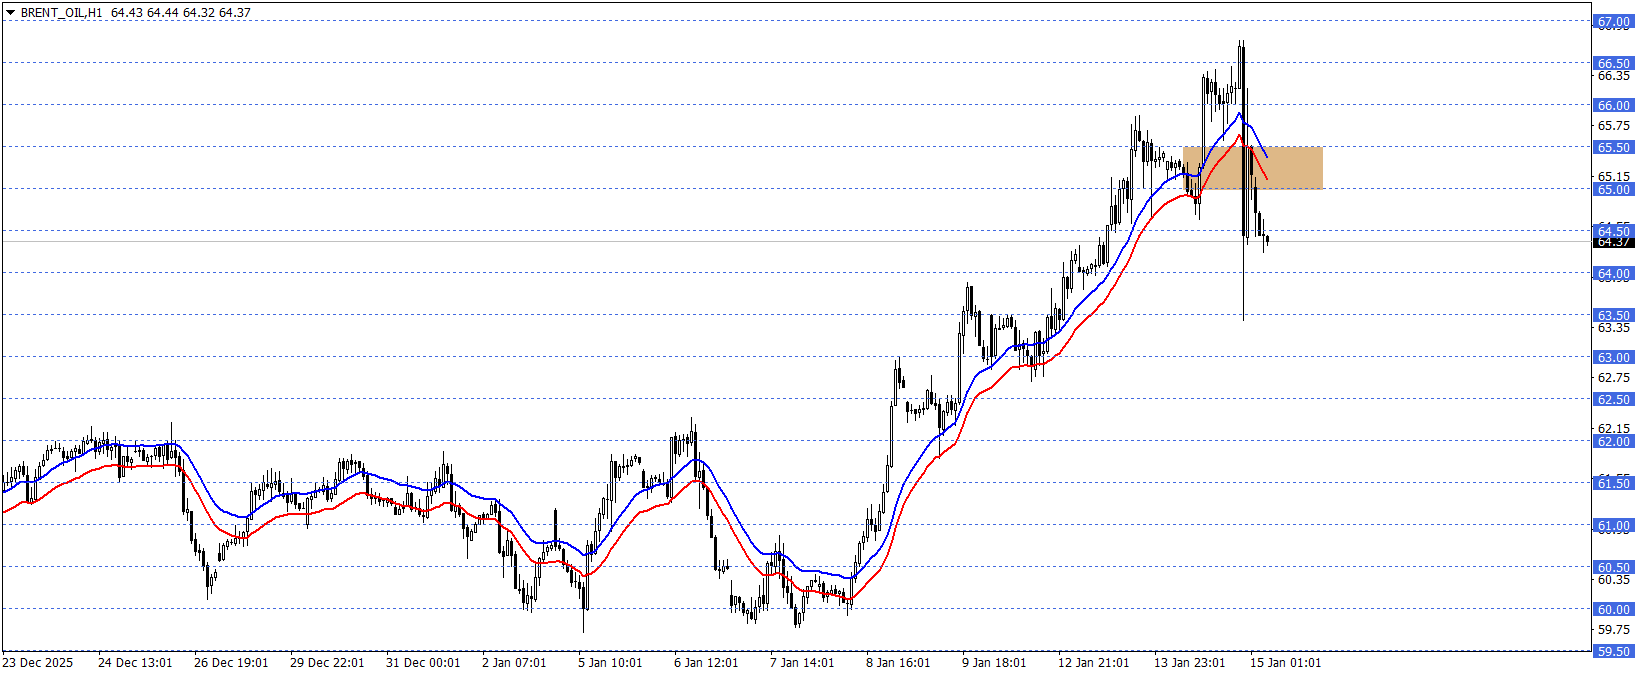Viewport: 1641px width, 675px height.
Task: Select the 60.50 price level label
Action: coord(1613,567)
